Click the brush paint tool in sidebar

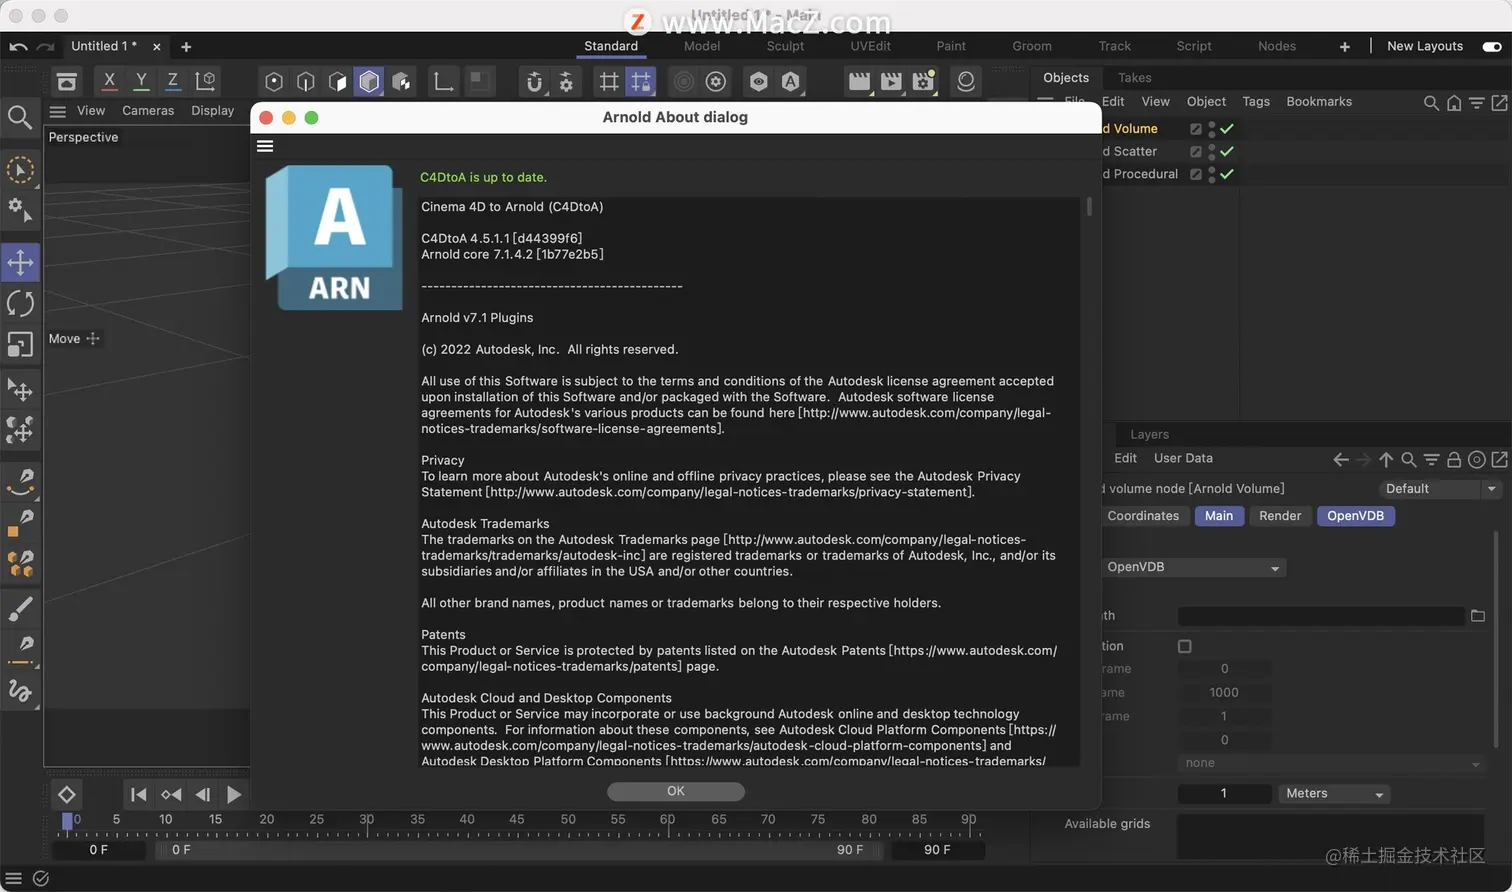[x=20, y=607]
